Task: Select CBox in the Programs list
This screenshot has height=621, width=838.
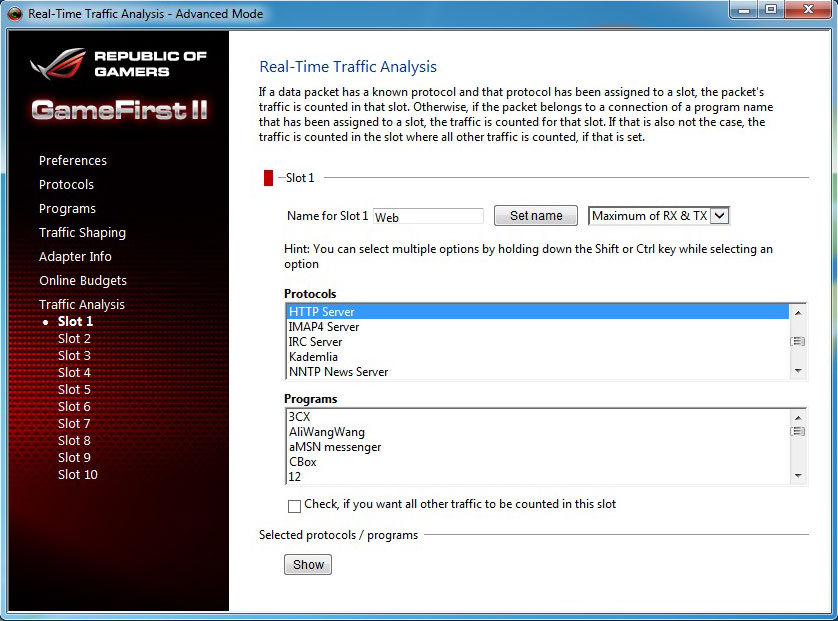Action: pos(538,462)
